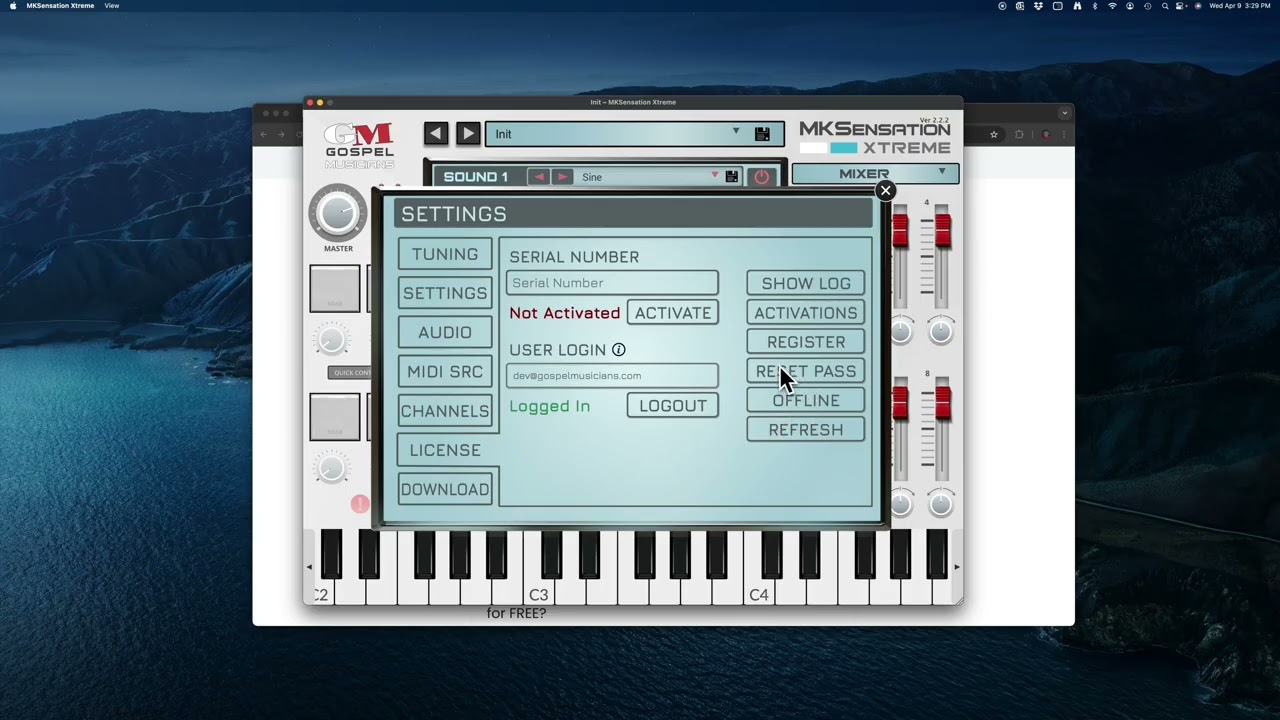Open the View menu in menu bar

point(112,6)
